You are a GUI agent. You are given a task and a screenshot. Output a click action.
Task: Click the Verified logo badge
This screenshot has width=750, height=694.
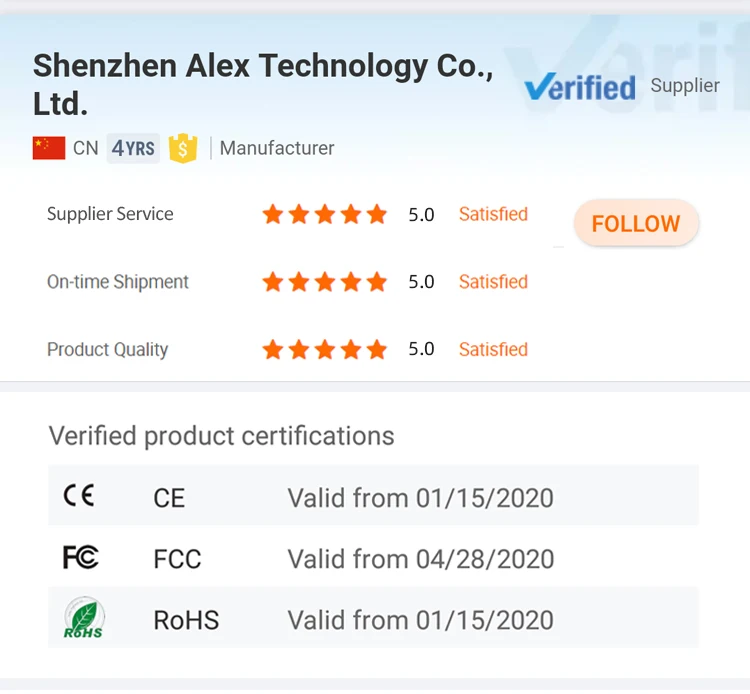580,87
